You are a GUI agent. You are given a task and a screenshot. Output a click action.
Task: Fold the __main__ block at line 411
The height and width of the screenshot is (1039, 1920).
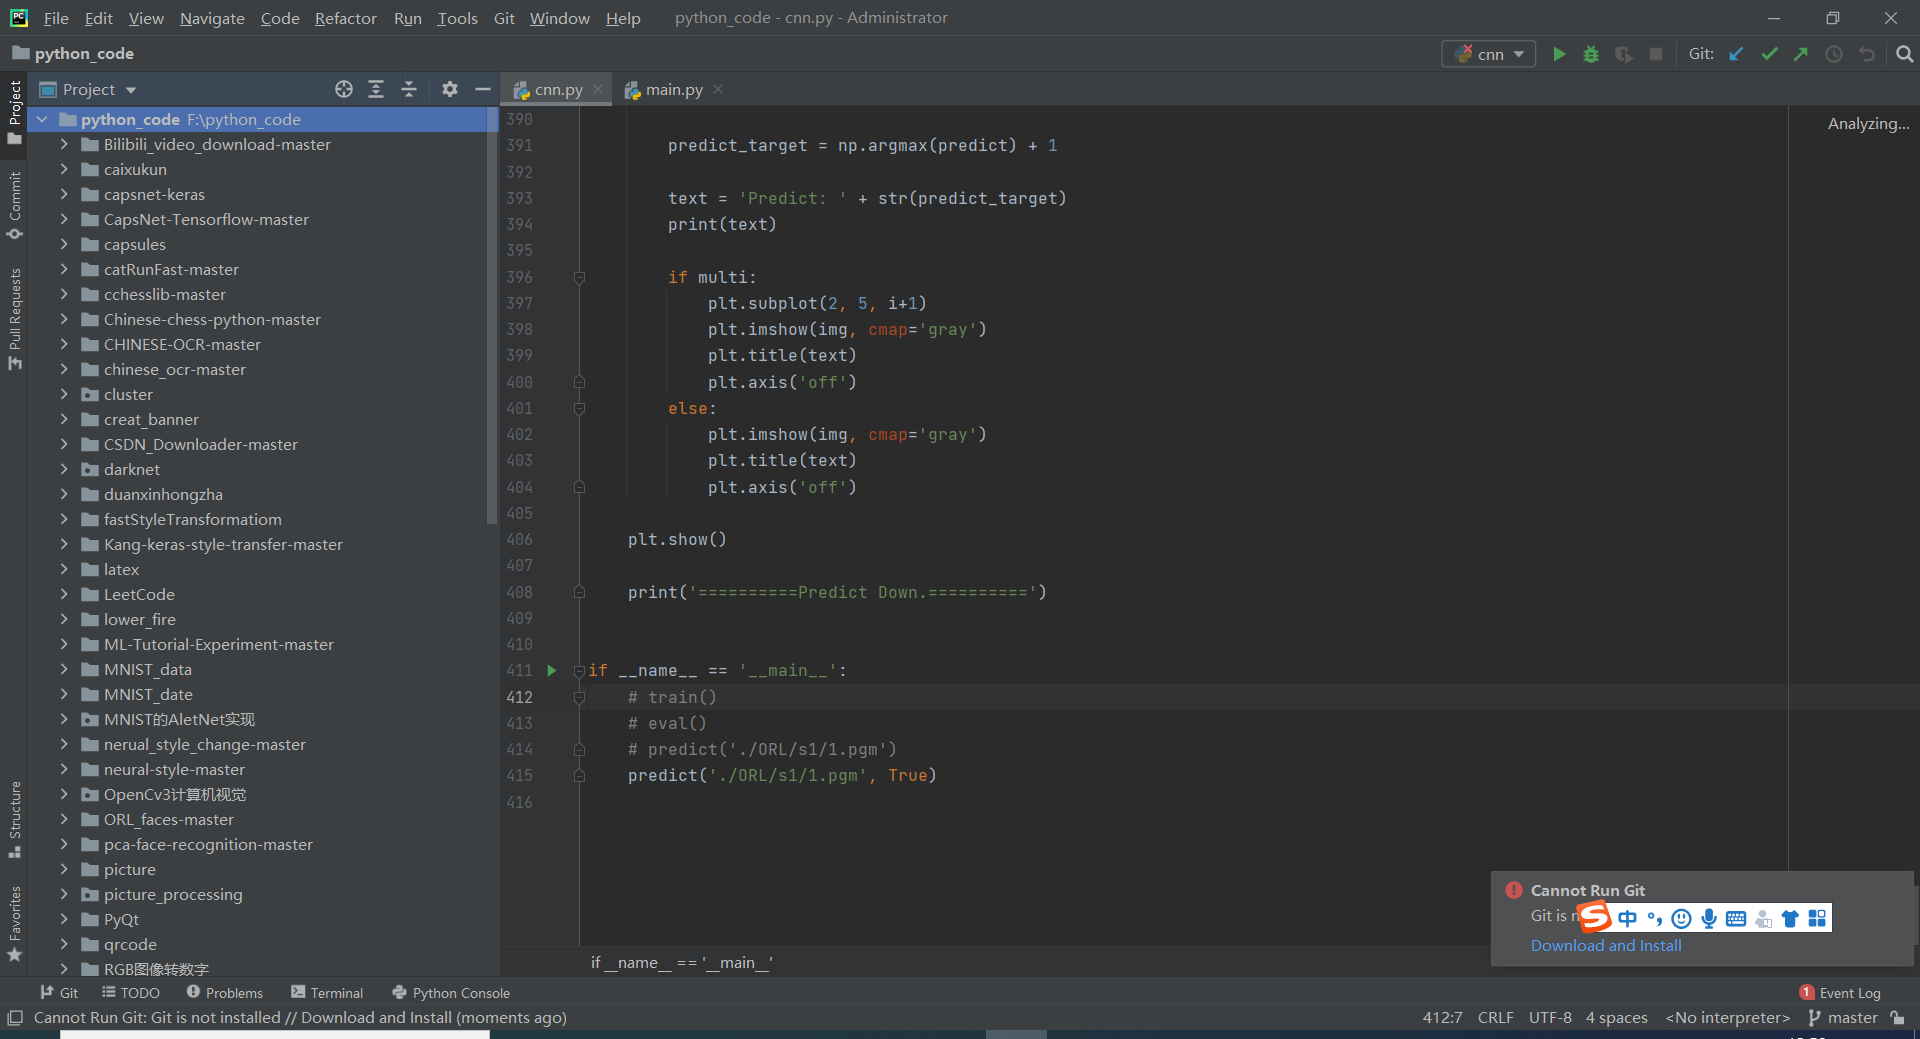click(x=579, y=671)
